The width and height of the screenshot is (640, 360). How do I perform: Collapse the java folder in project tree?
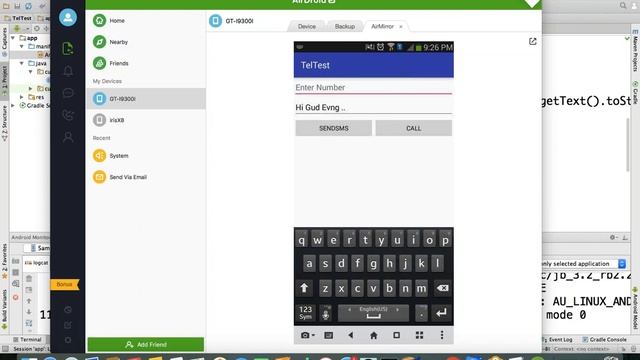click(x=22, y=63)
